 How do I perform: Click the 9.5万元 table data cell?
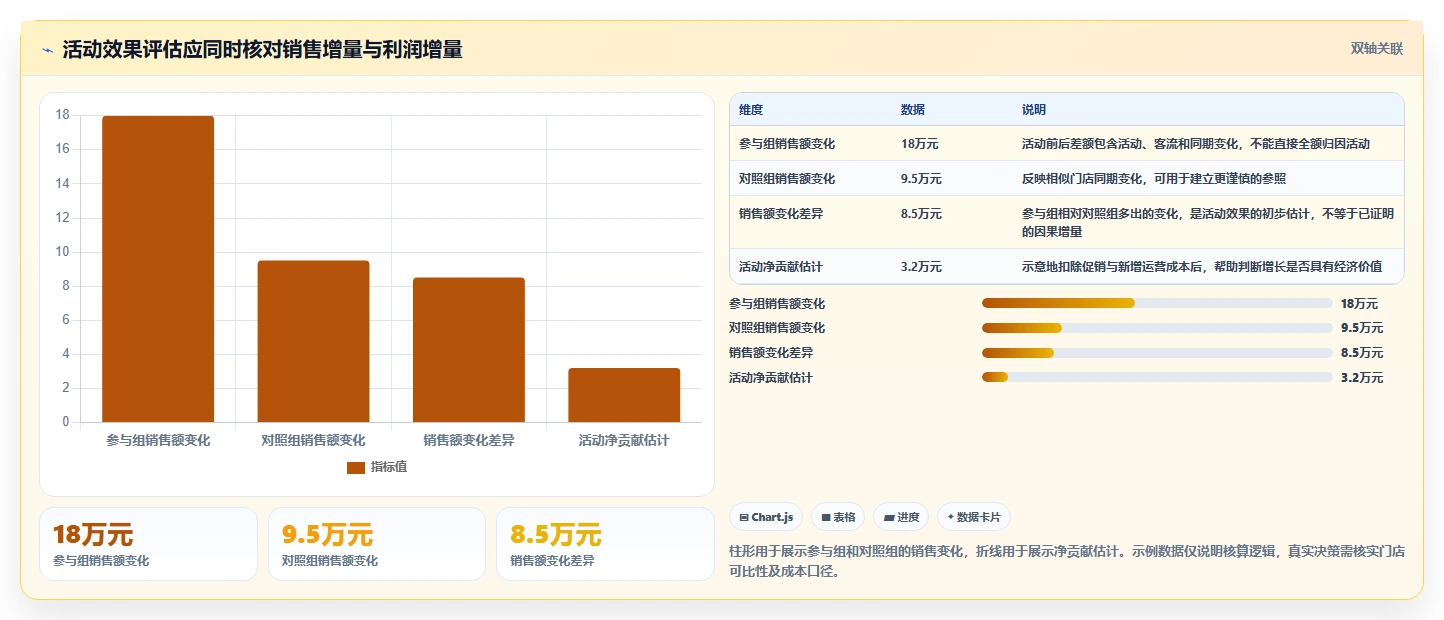[921, 179]
